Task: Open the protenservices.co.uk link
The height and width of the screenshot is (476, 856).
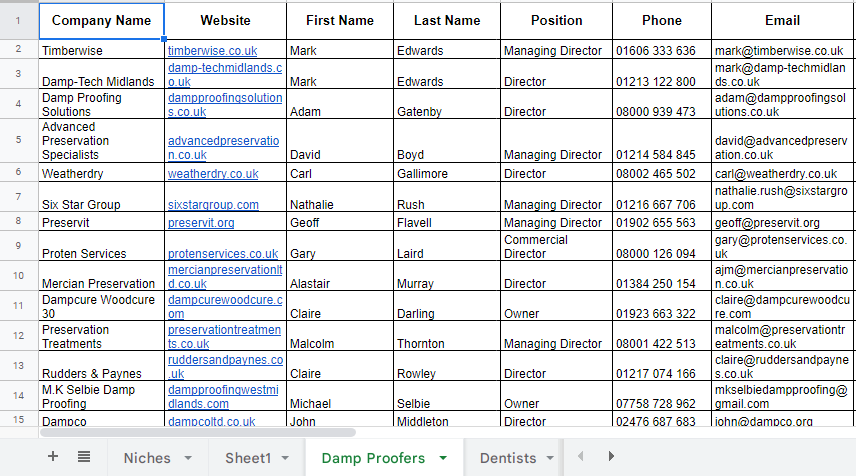Action: click(x=223, y=254)
